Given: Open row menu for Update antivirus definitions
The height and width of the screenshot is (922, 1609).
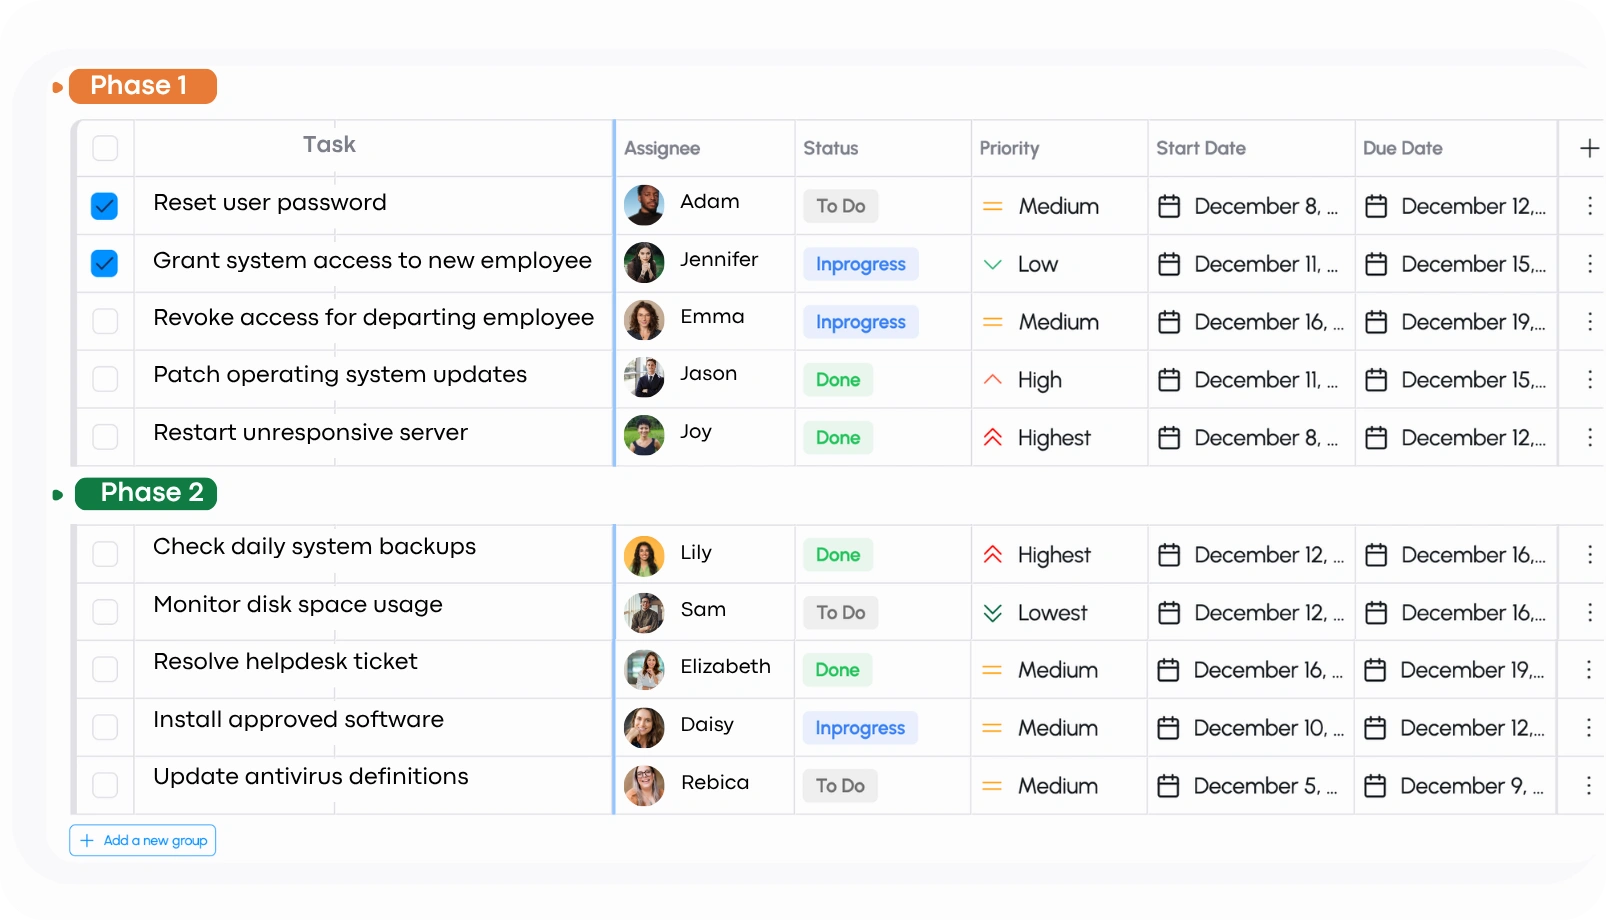Looking at the screenshot, I should pos(1588,786).
